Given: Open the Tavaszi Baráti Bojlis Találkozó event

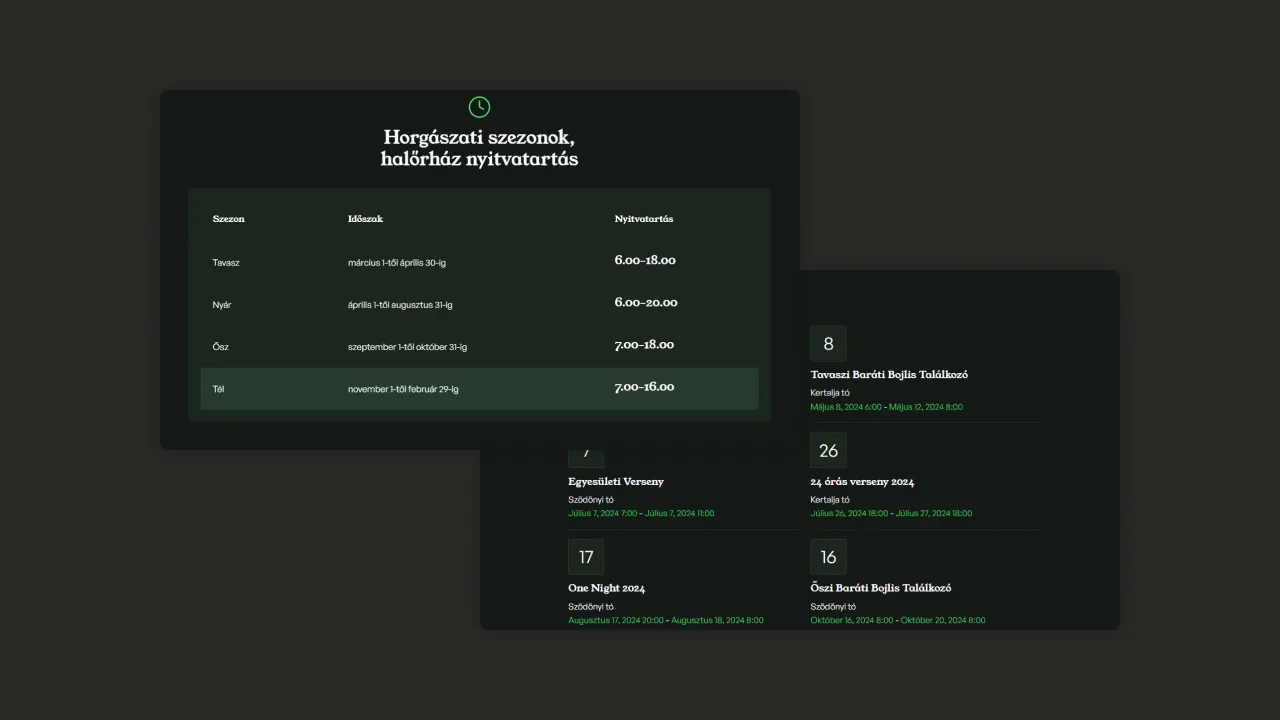Looking at the screenshot, I should (x=888, y=375).
